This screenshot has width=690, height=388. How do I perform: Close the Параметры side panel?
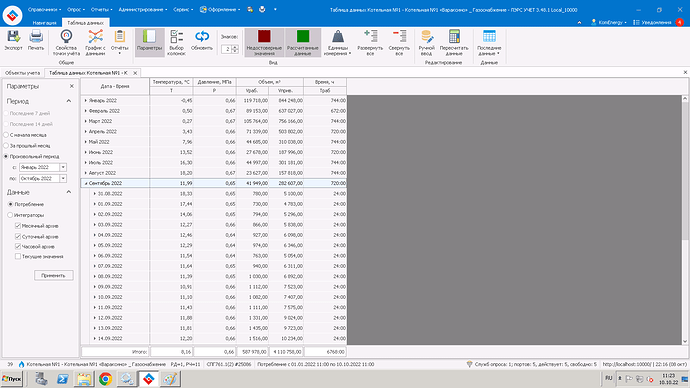[72, 86]
